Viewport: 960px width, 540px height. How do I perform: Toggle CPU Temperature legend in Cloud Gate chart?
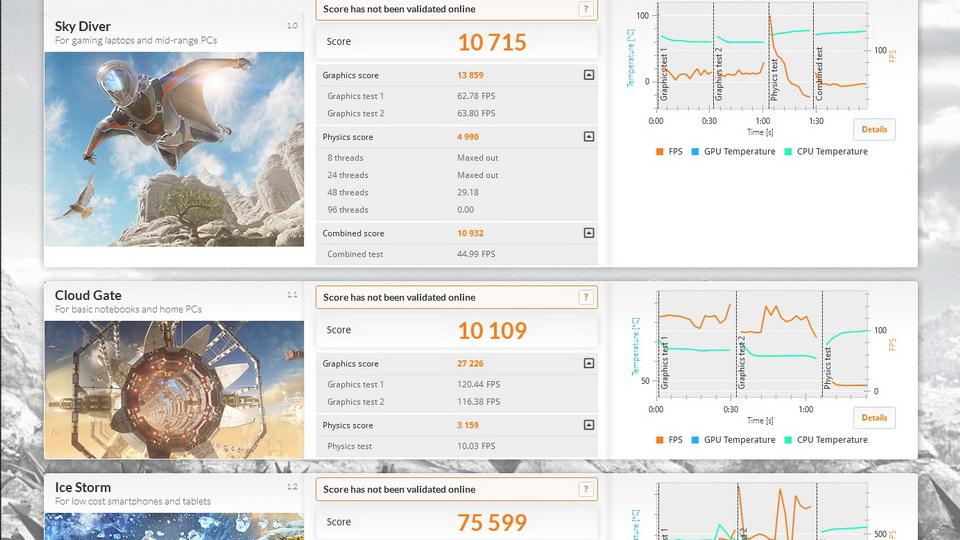click(x=826, y=440)
